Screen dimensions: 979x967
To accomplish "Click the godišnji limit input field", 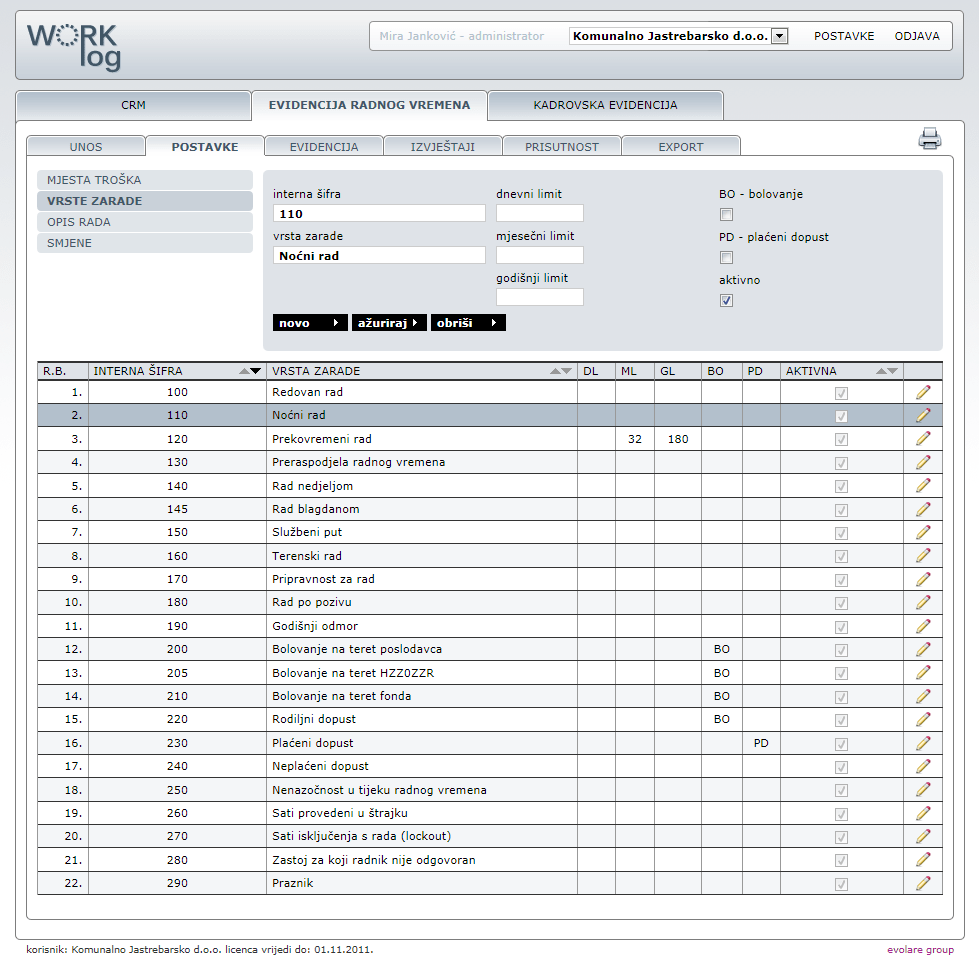I will (539, 297).
